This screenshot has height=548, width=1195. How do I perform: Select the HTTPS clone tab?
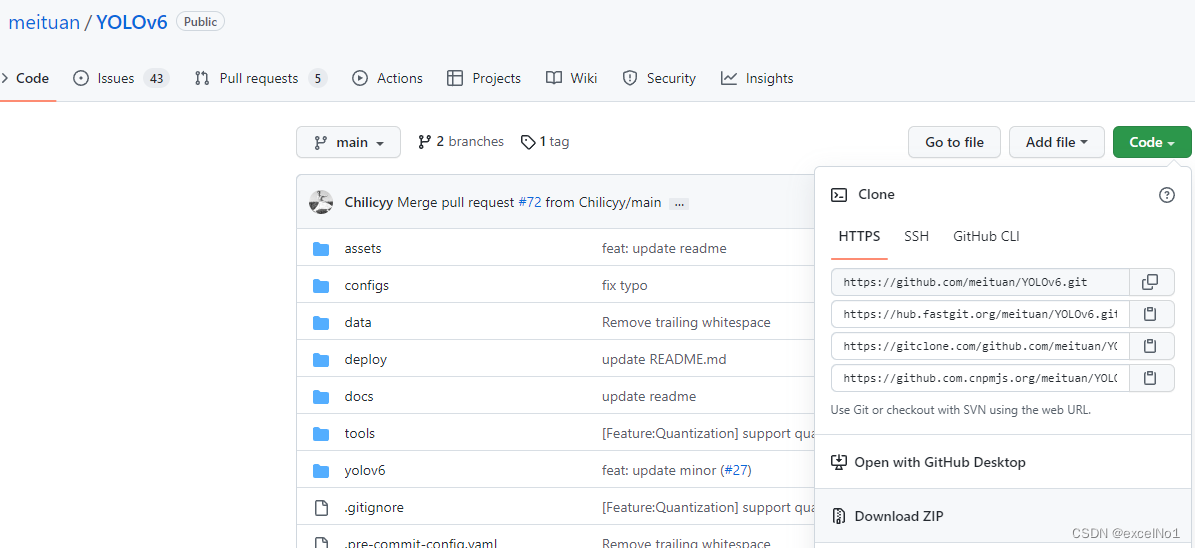tap(859, 236)
